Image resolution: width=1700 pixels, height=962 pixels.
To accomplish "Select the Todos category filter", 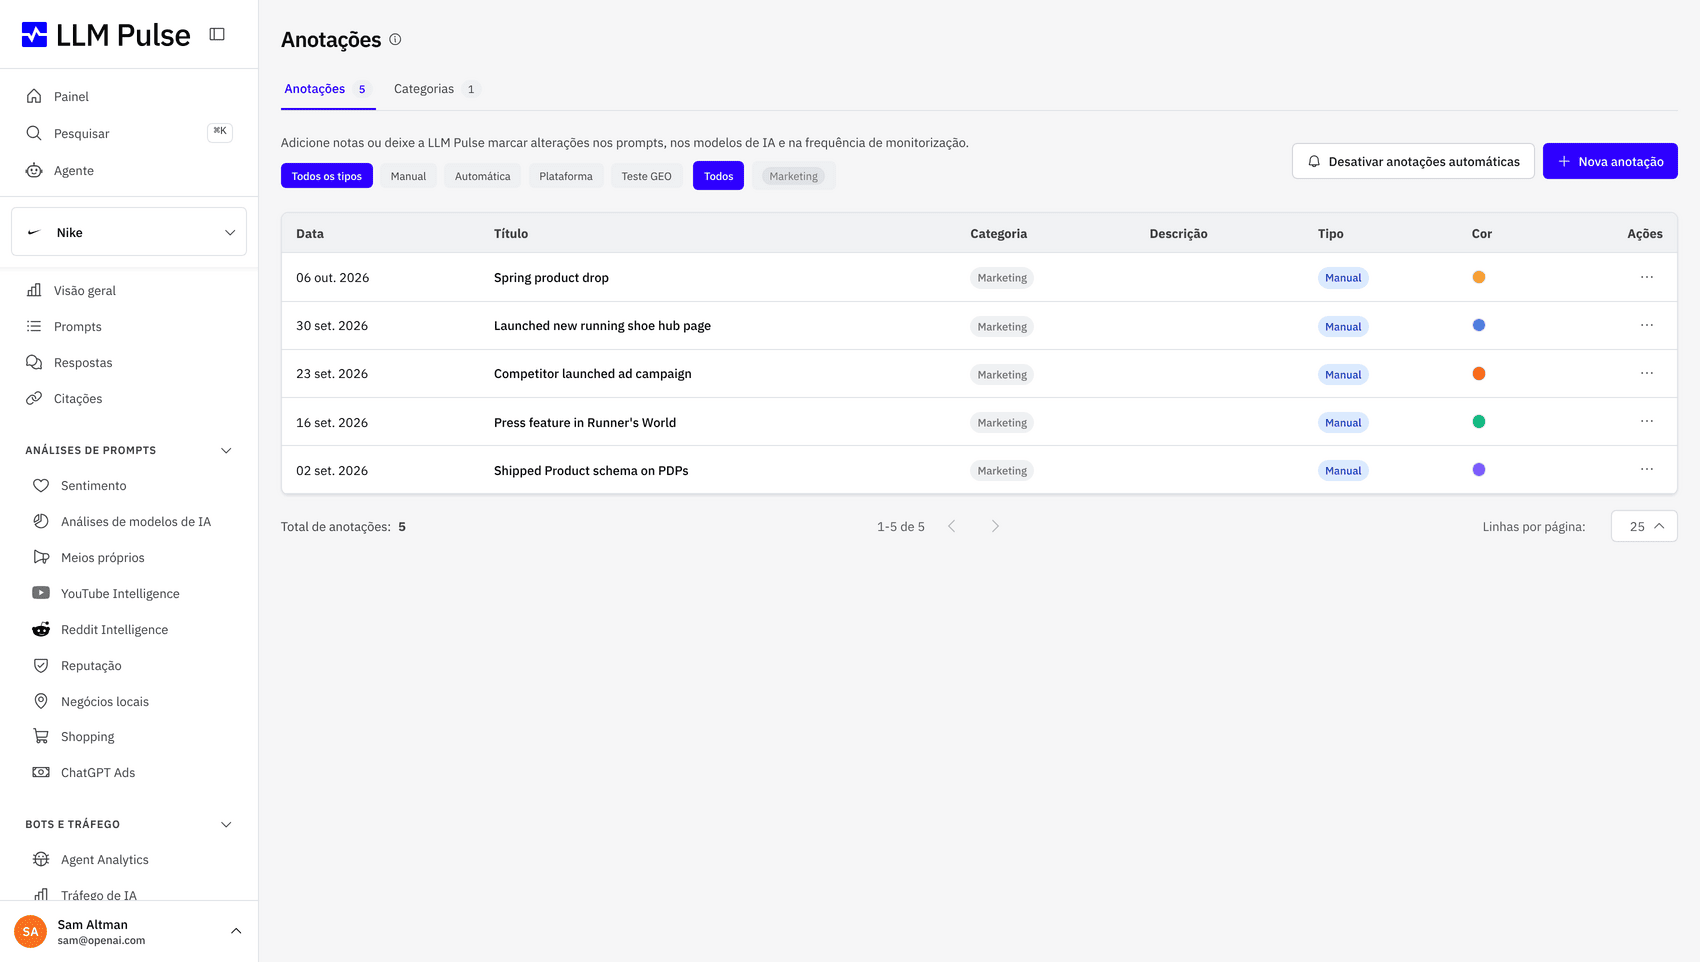I will [718, 176].
